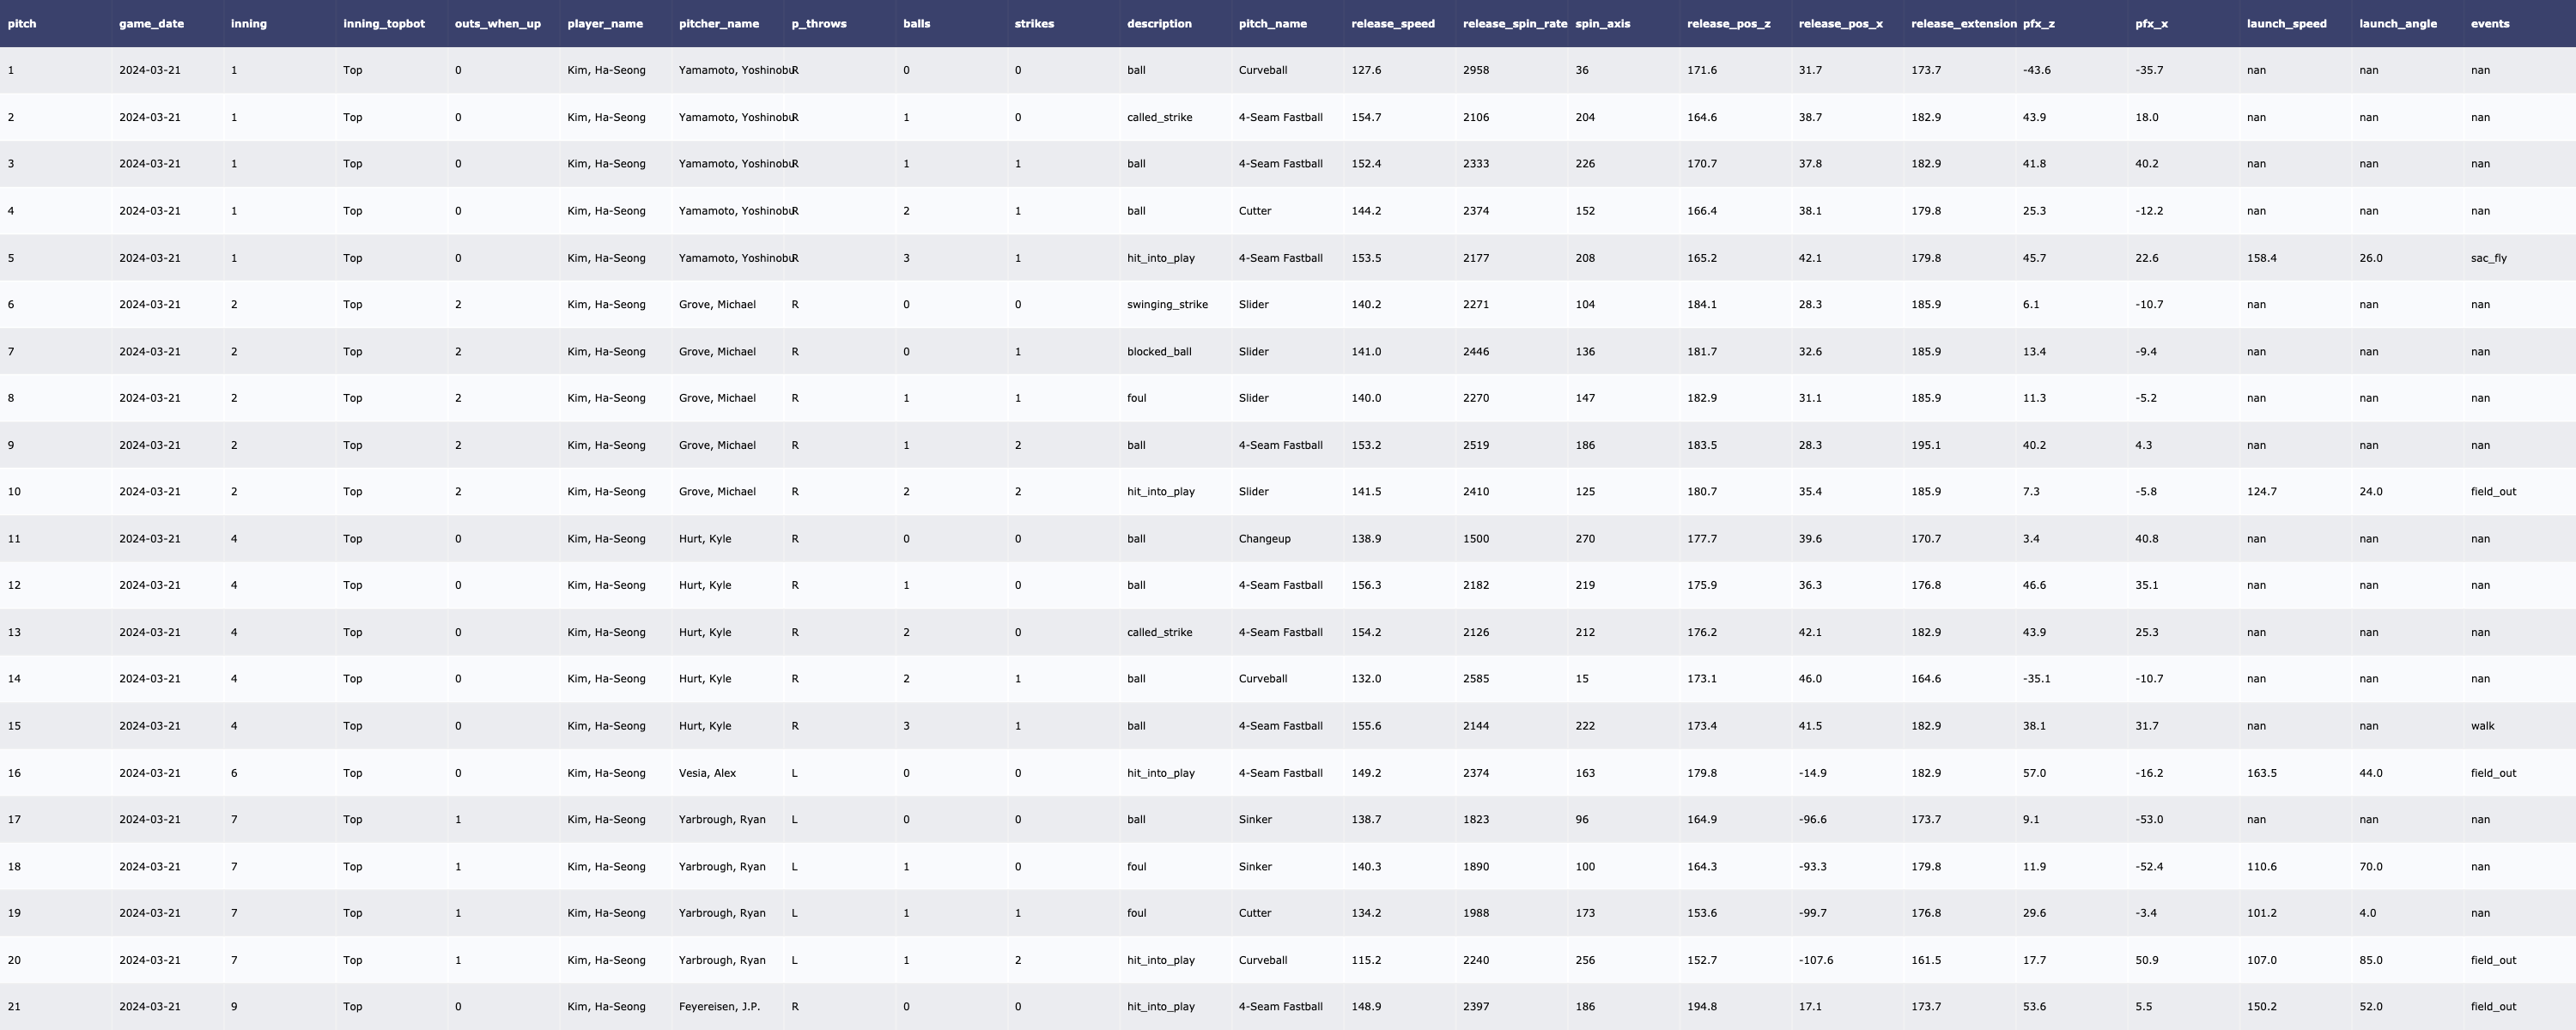2576x1030 pixels.
Task: Click the sac_fly events cell
Action: tap(2488, 258)
